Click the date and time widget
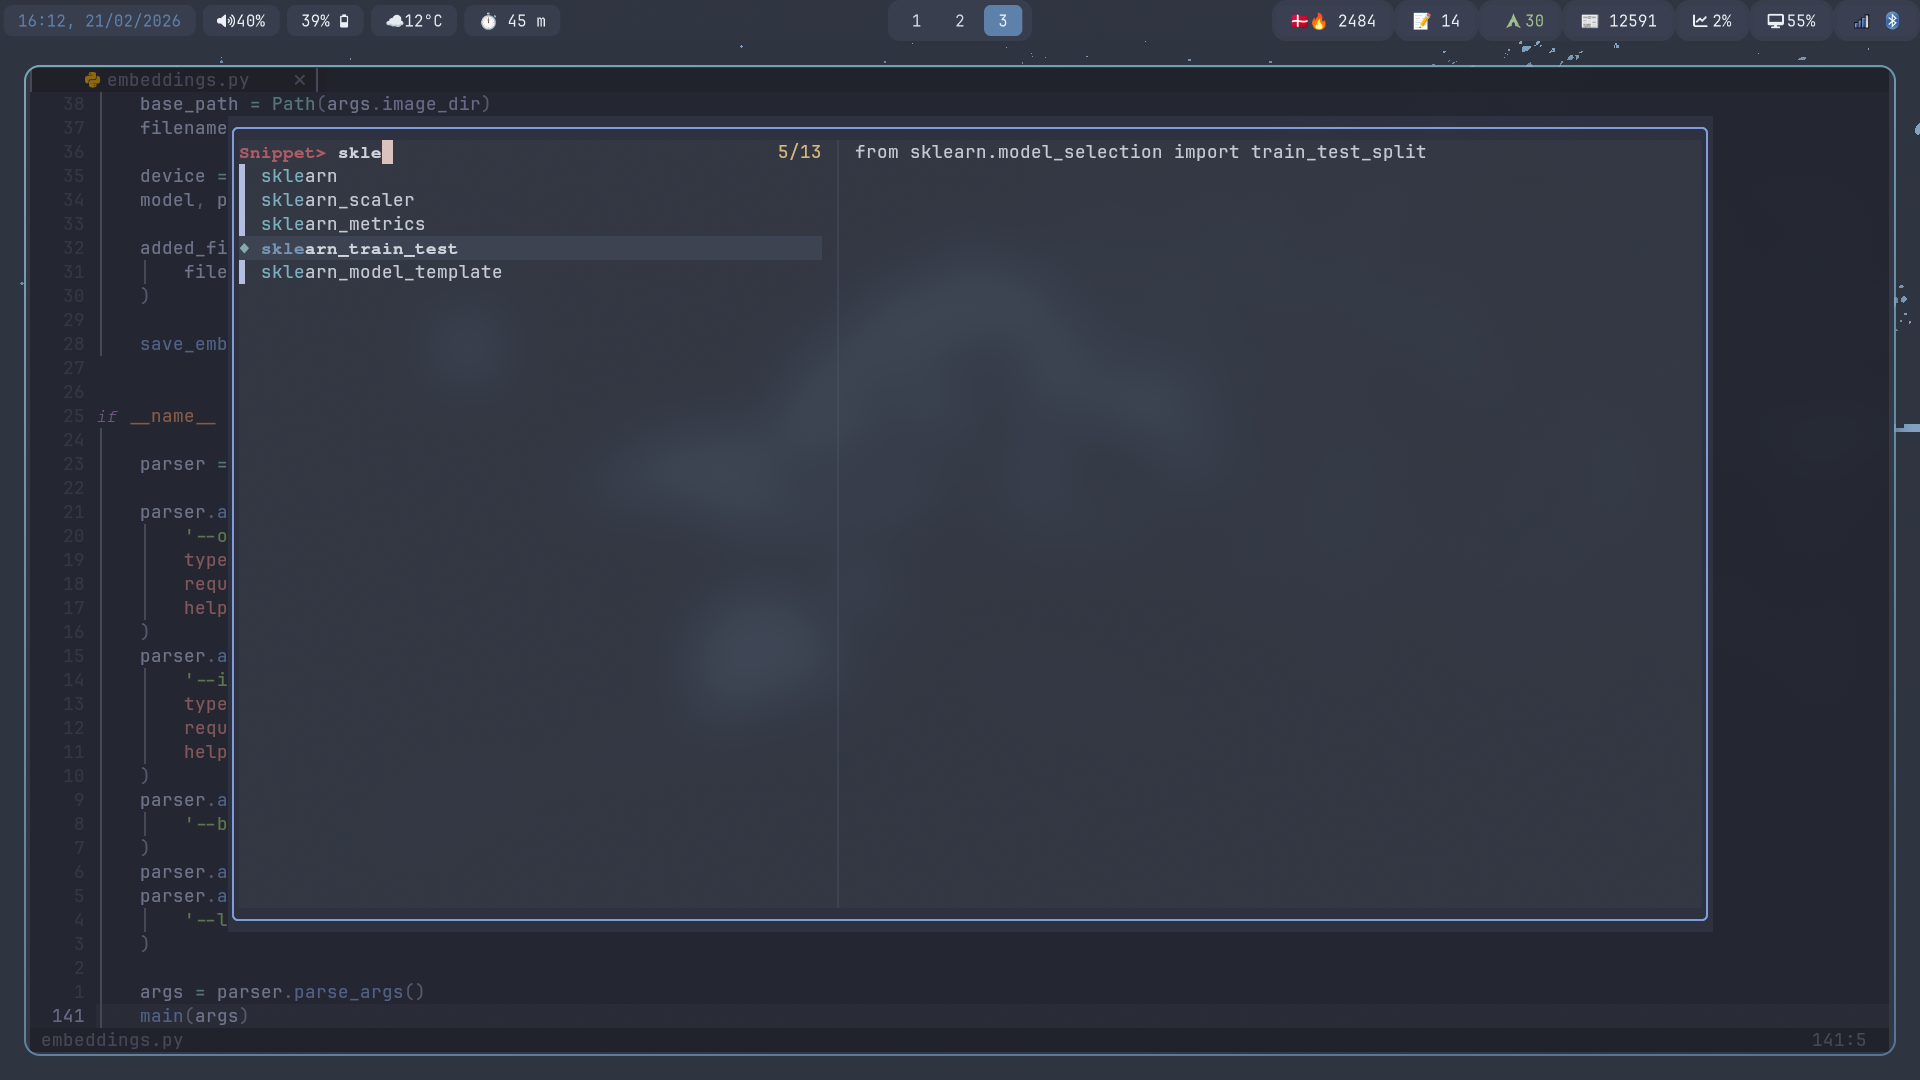1920x1080 pixels. point(99,21)
